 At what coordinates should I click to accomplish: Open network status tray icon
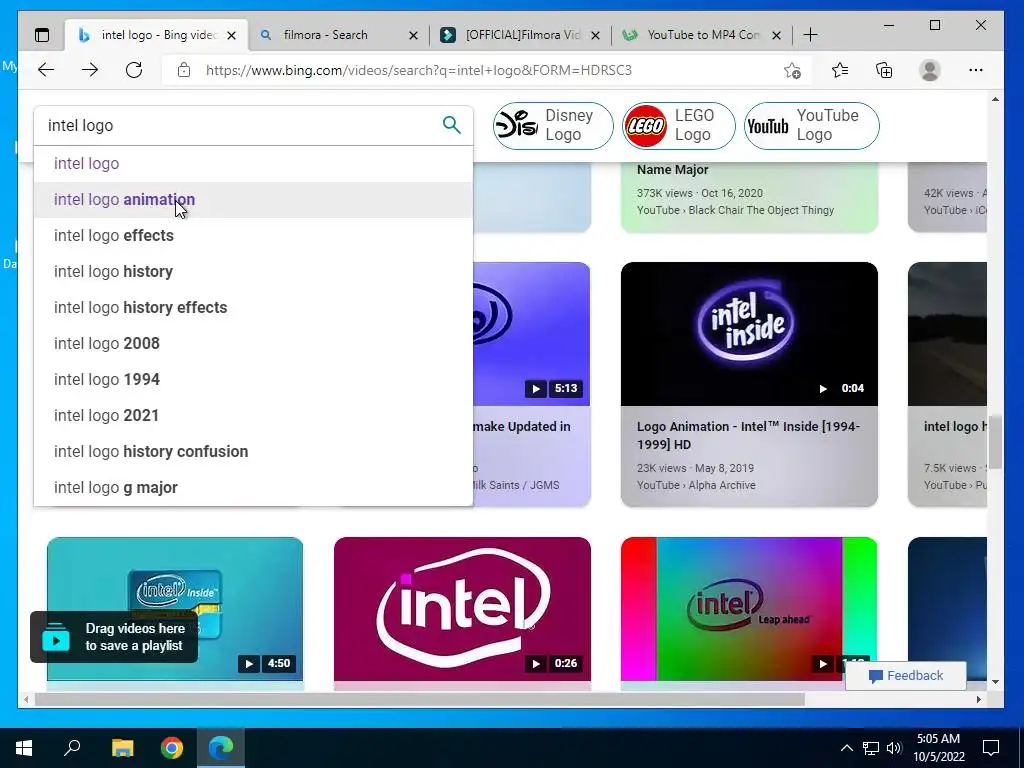coord(871,748)
